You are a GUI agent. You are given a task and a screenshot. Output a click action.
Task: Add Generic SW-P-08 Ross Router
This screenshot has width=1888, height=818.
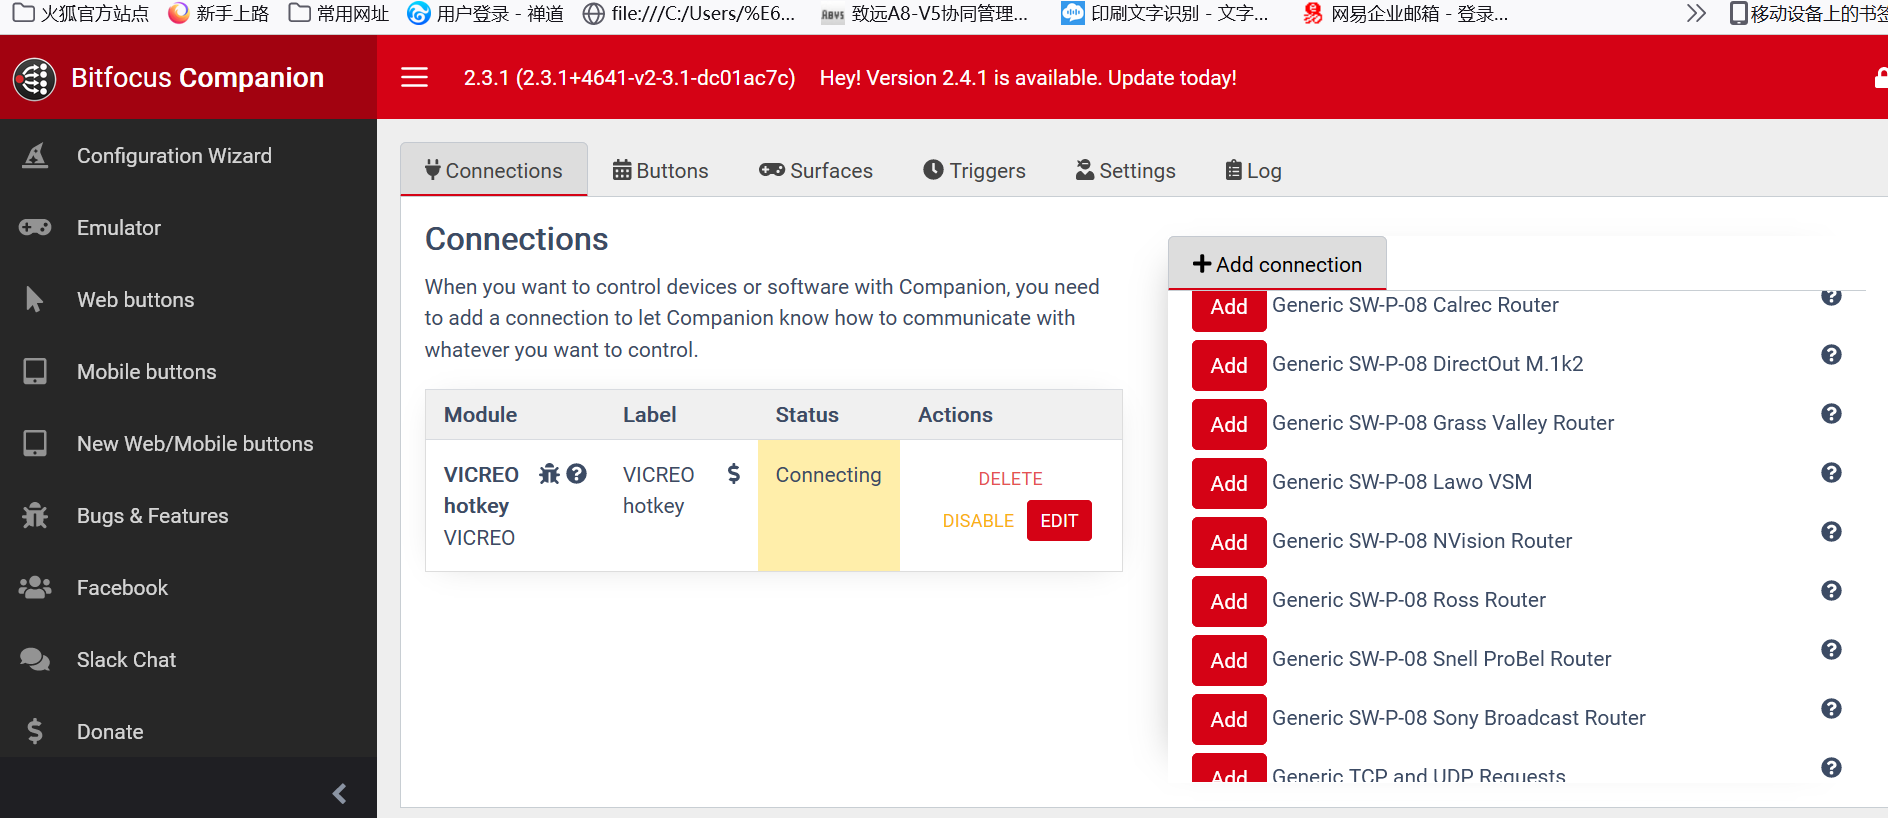click(1229, 601)
